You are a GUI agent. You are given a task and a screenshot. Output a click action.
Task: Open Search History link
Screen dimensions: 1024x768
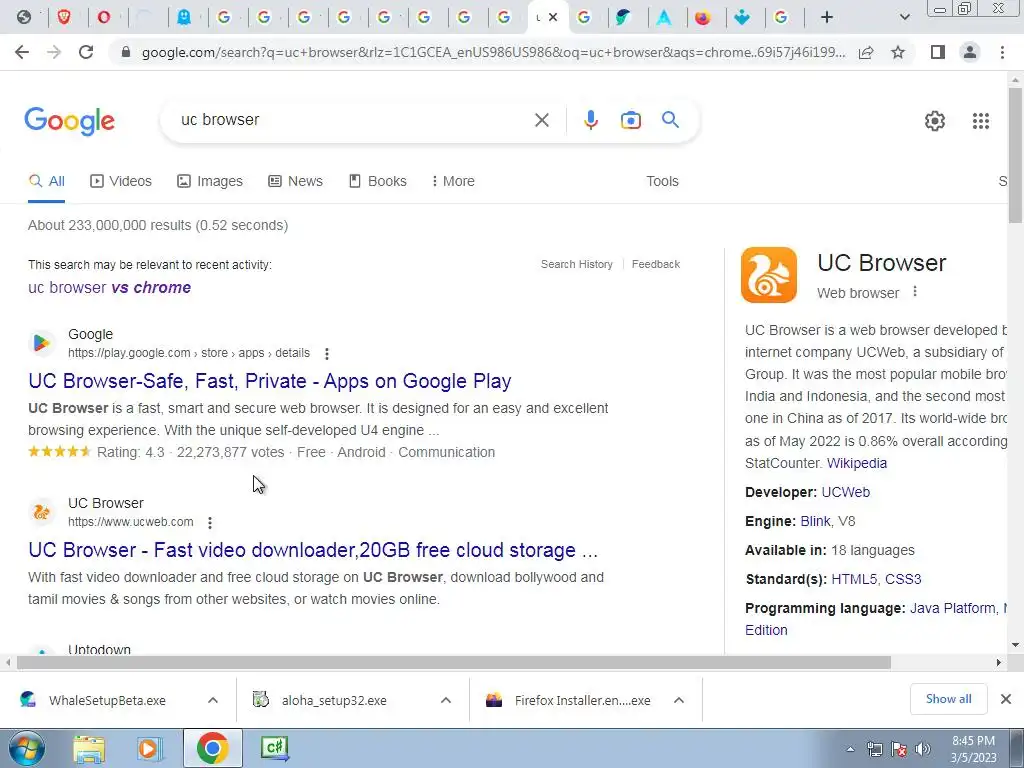(577, 264)
